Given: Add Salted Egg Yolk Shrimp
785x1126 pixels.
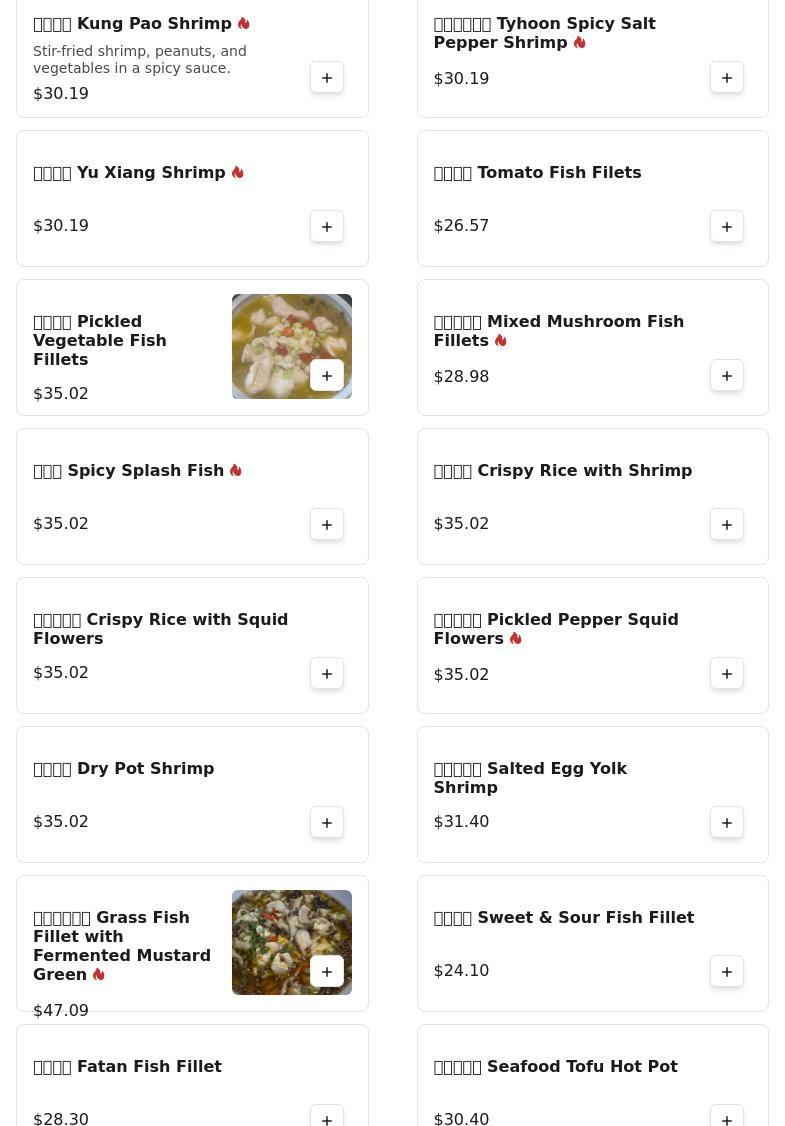Looking at the screenshot, I should [x=727, y=823].
